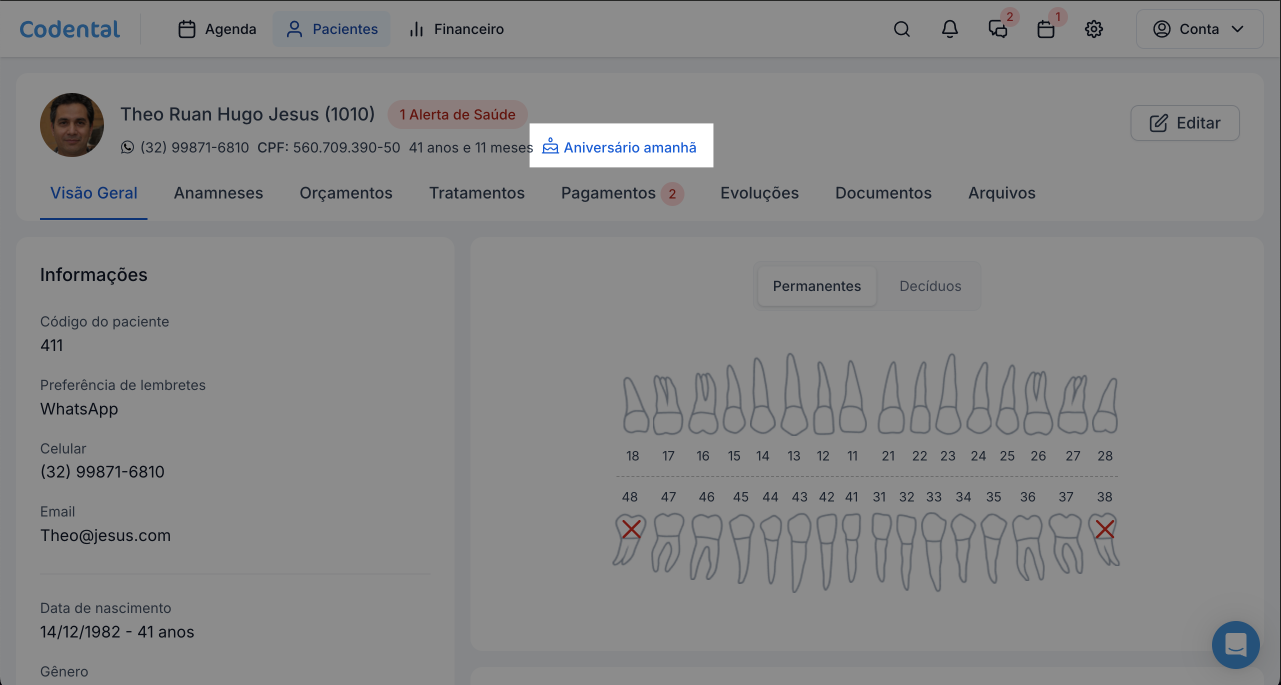Screen dimensions: 1281x685
Task: Go to the Anamneses tab
Action: pyautogui.click(x=218, y=193)
